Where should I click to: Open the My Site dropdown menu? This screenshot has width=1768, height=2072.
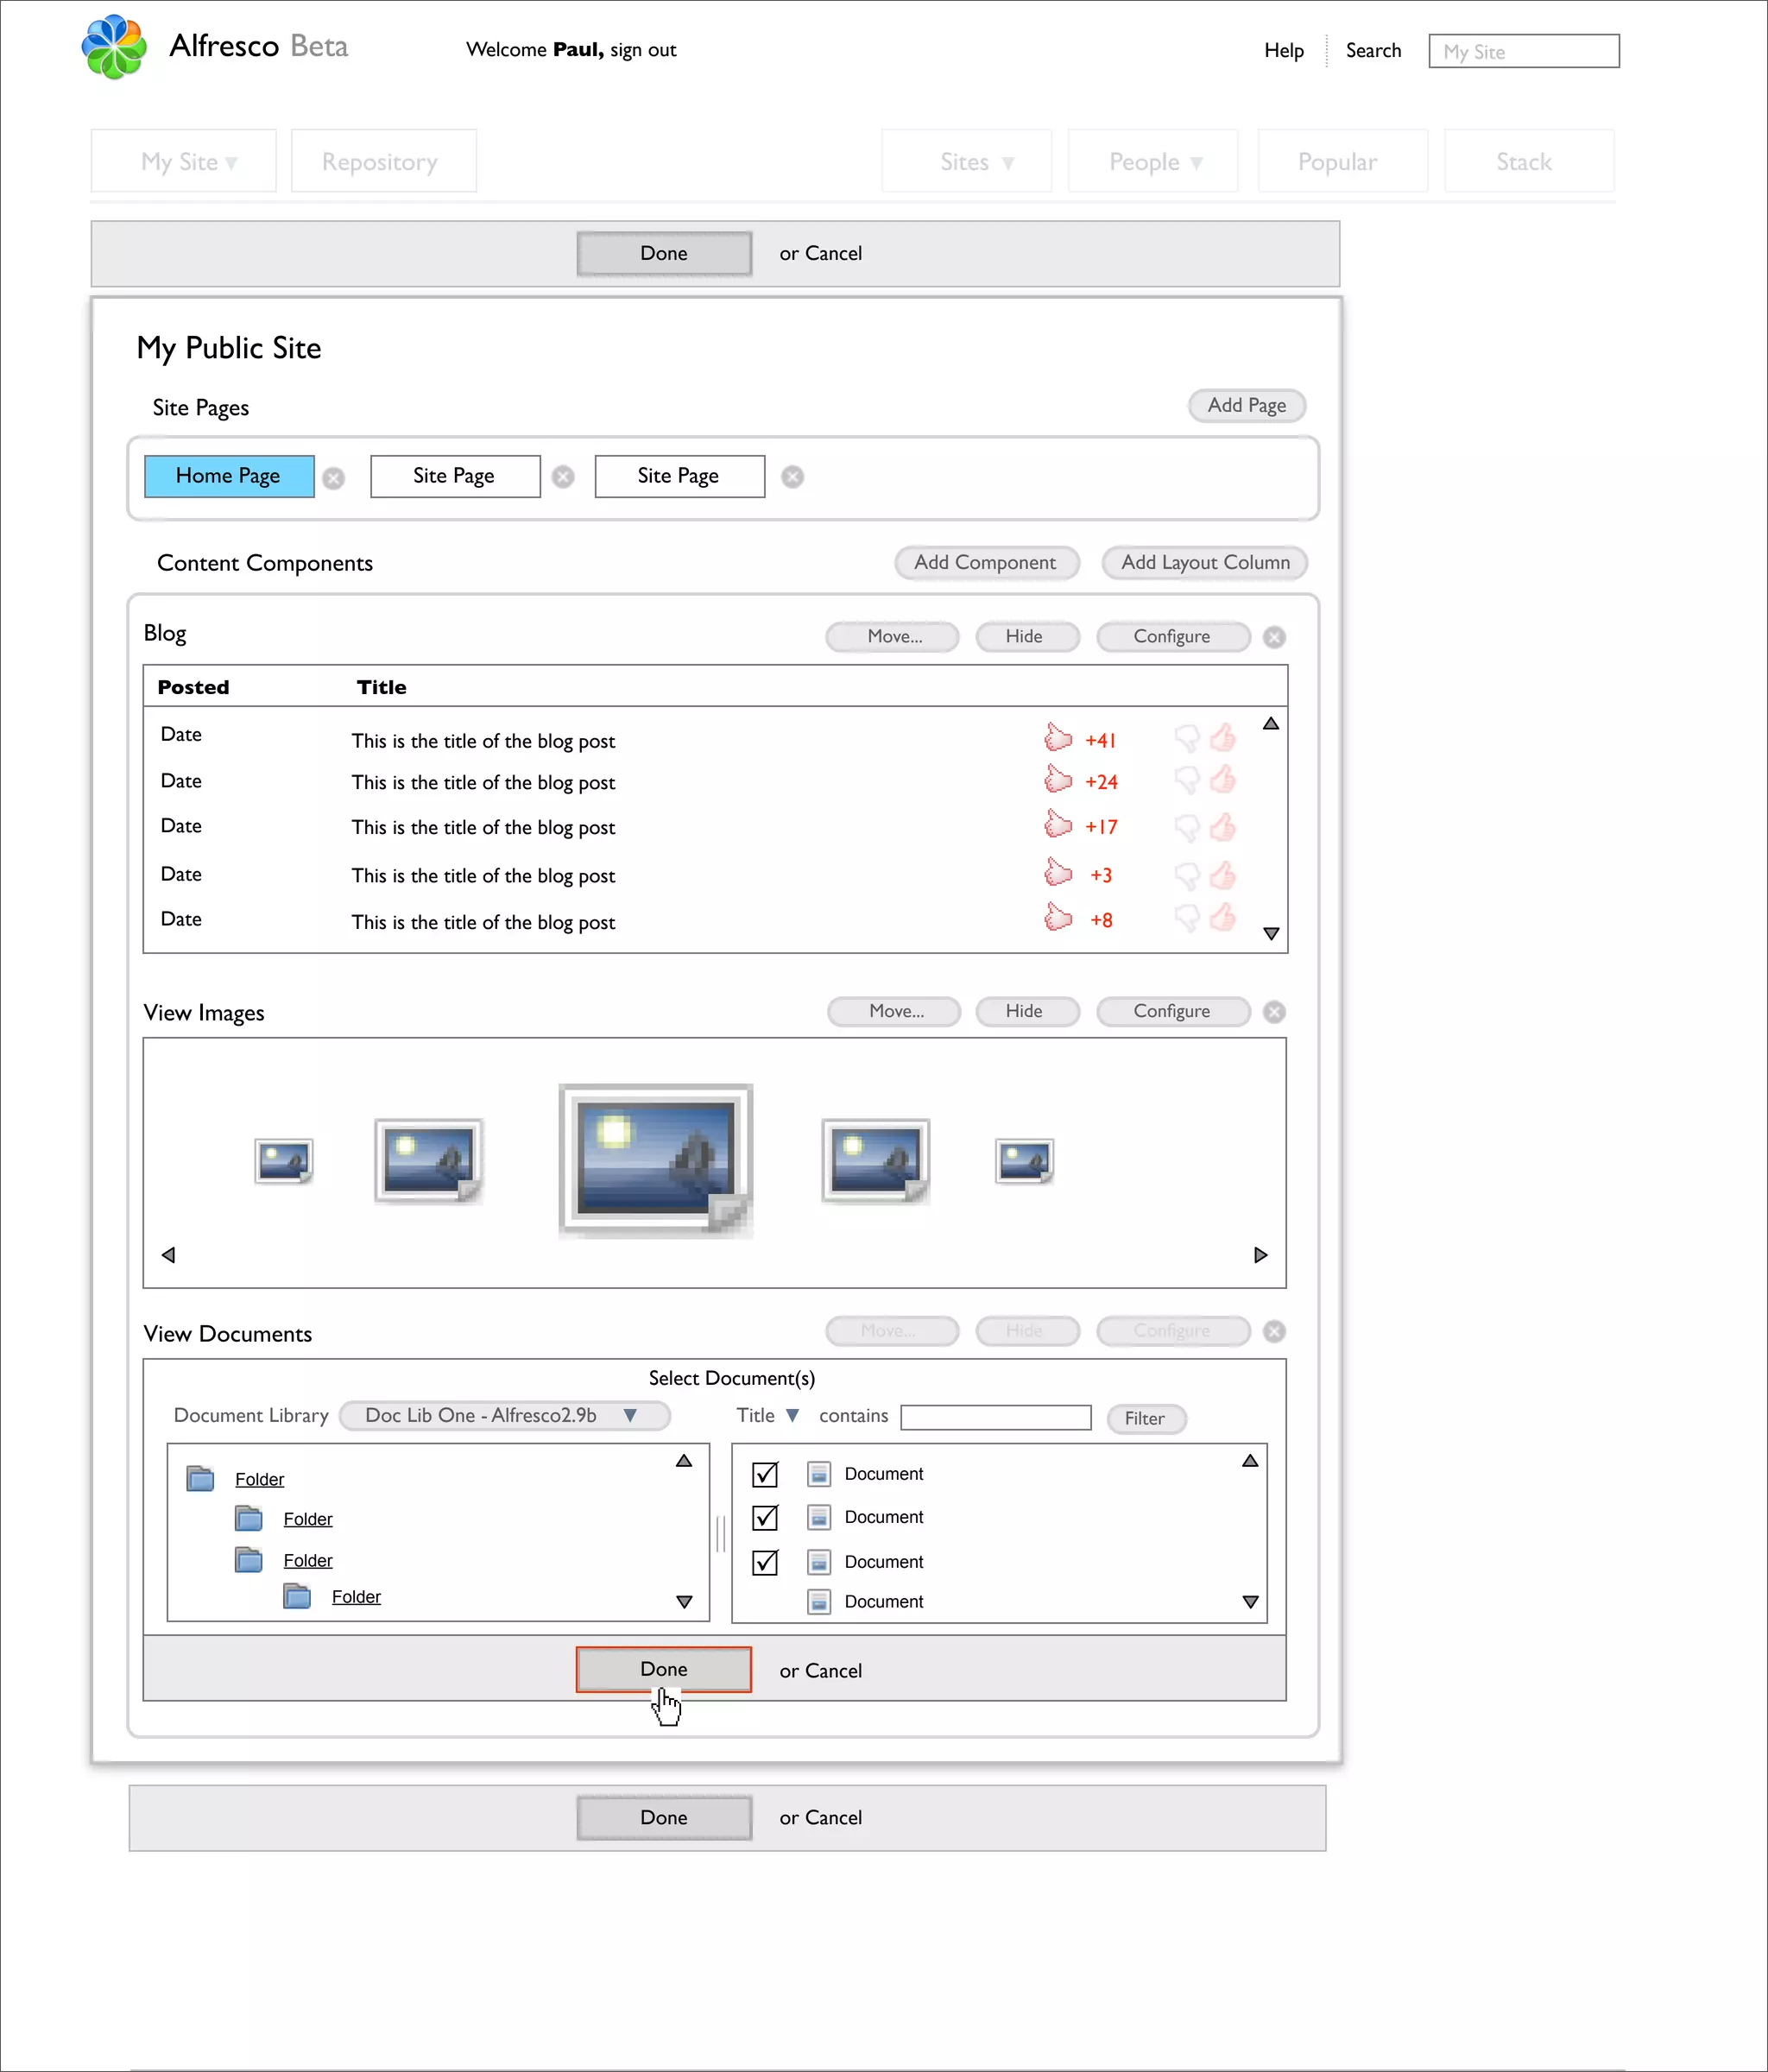184,161
